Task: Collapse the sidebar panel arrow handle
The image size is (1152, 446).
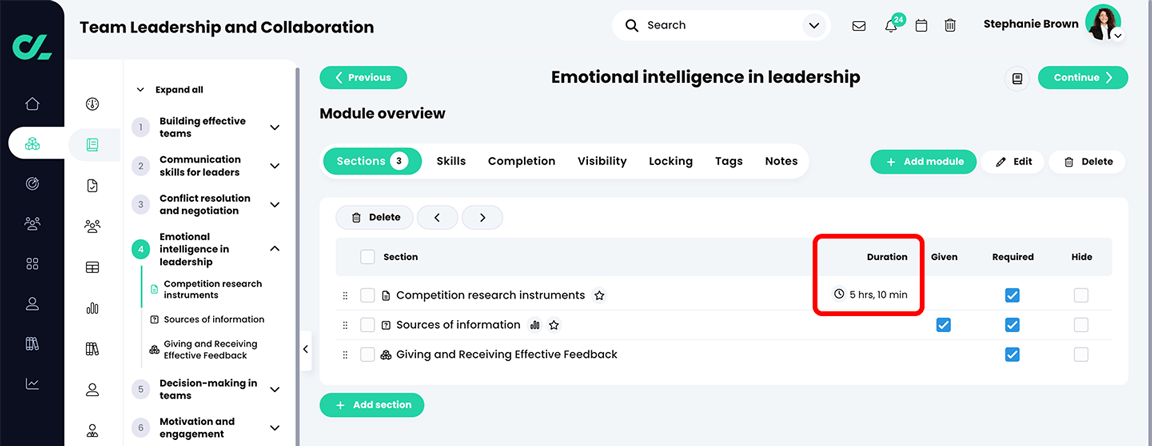Action: 306,350
